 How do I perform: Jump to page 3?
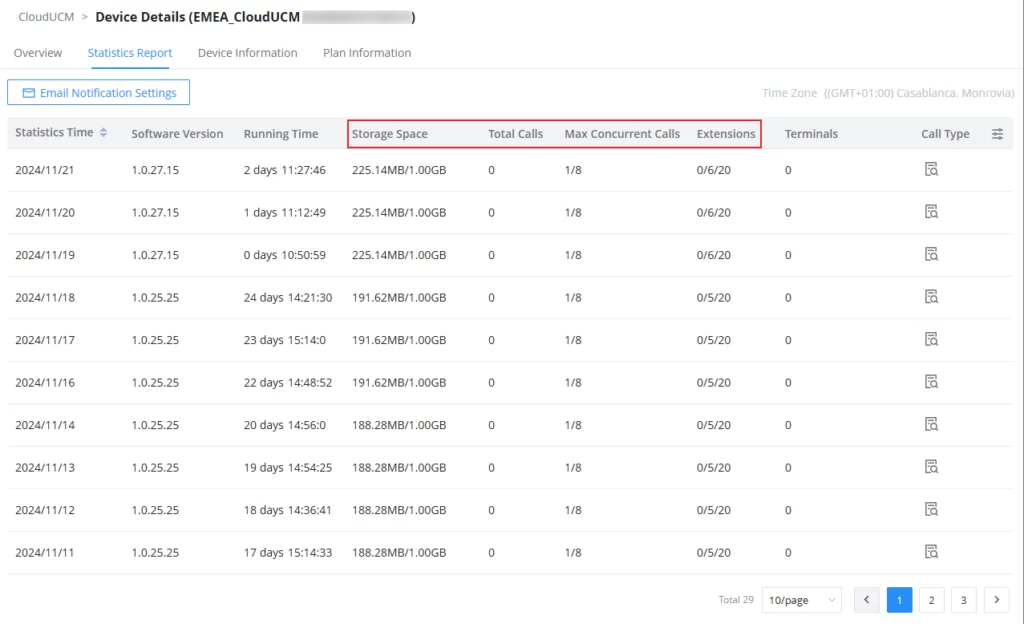click(x=963, y=600)
